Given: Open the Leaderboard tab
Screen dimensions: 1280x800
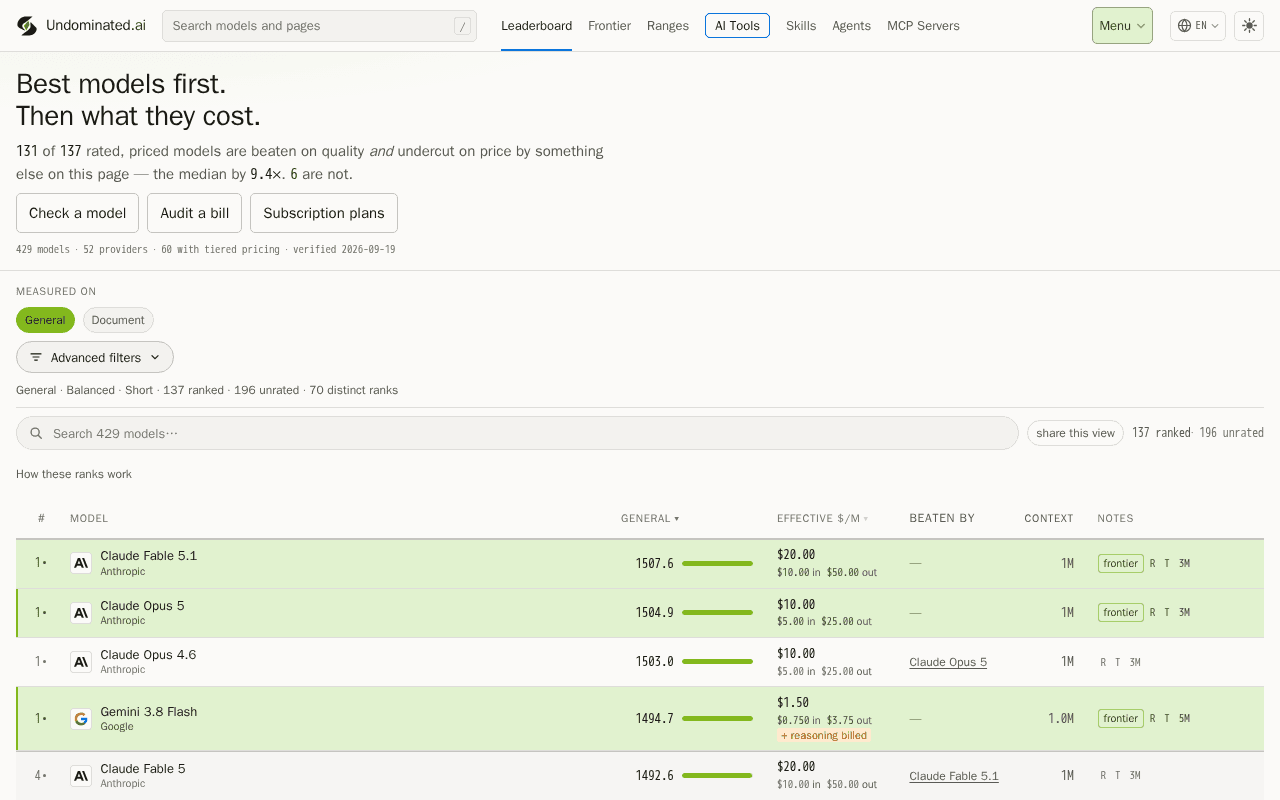Looking at the screenshot, I should pyautogui.click(x=536, y=26).
